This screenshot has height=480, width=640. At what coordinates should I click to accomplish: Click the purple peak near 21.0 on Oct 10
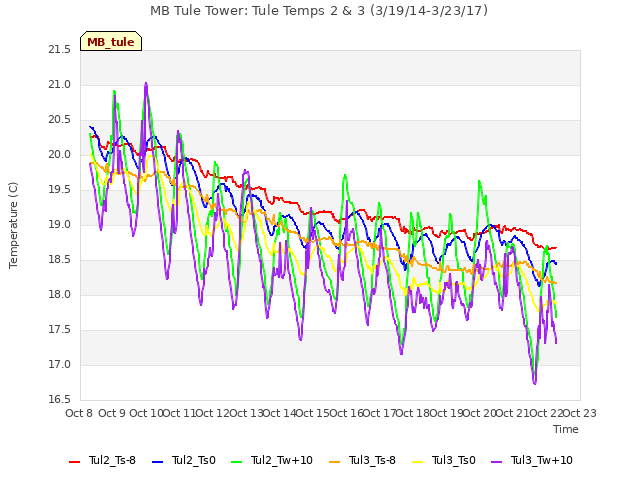click(x=146, y=83)
